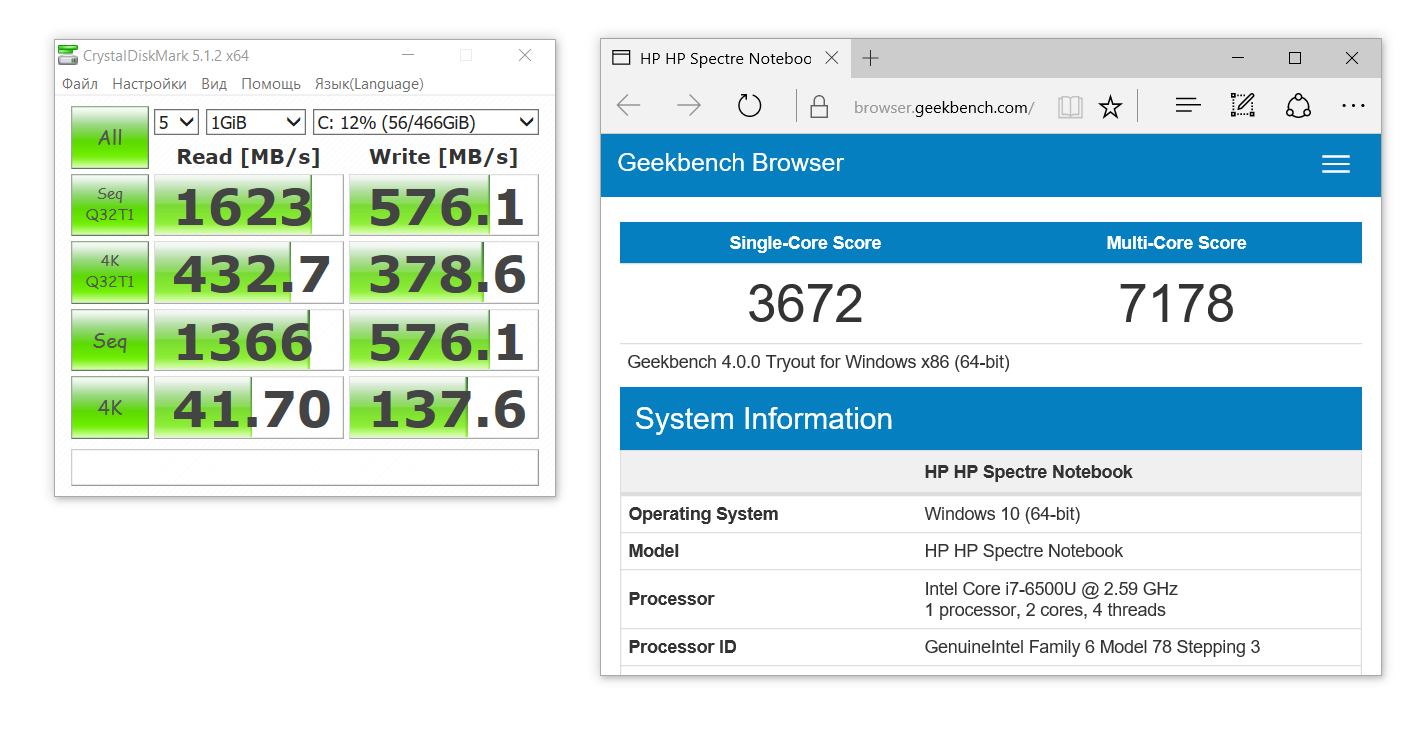1420x732 pixels.
Task: Open Geekbench Browser hamburger menu
Action: (x=1336, y=164)
